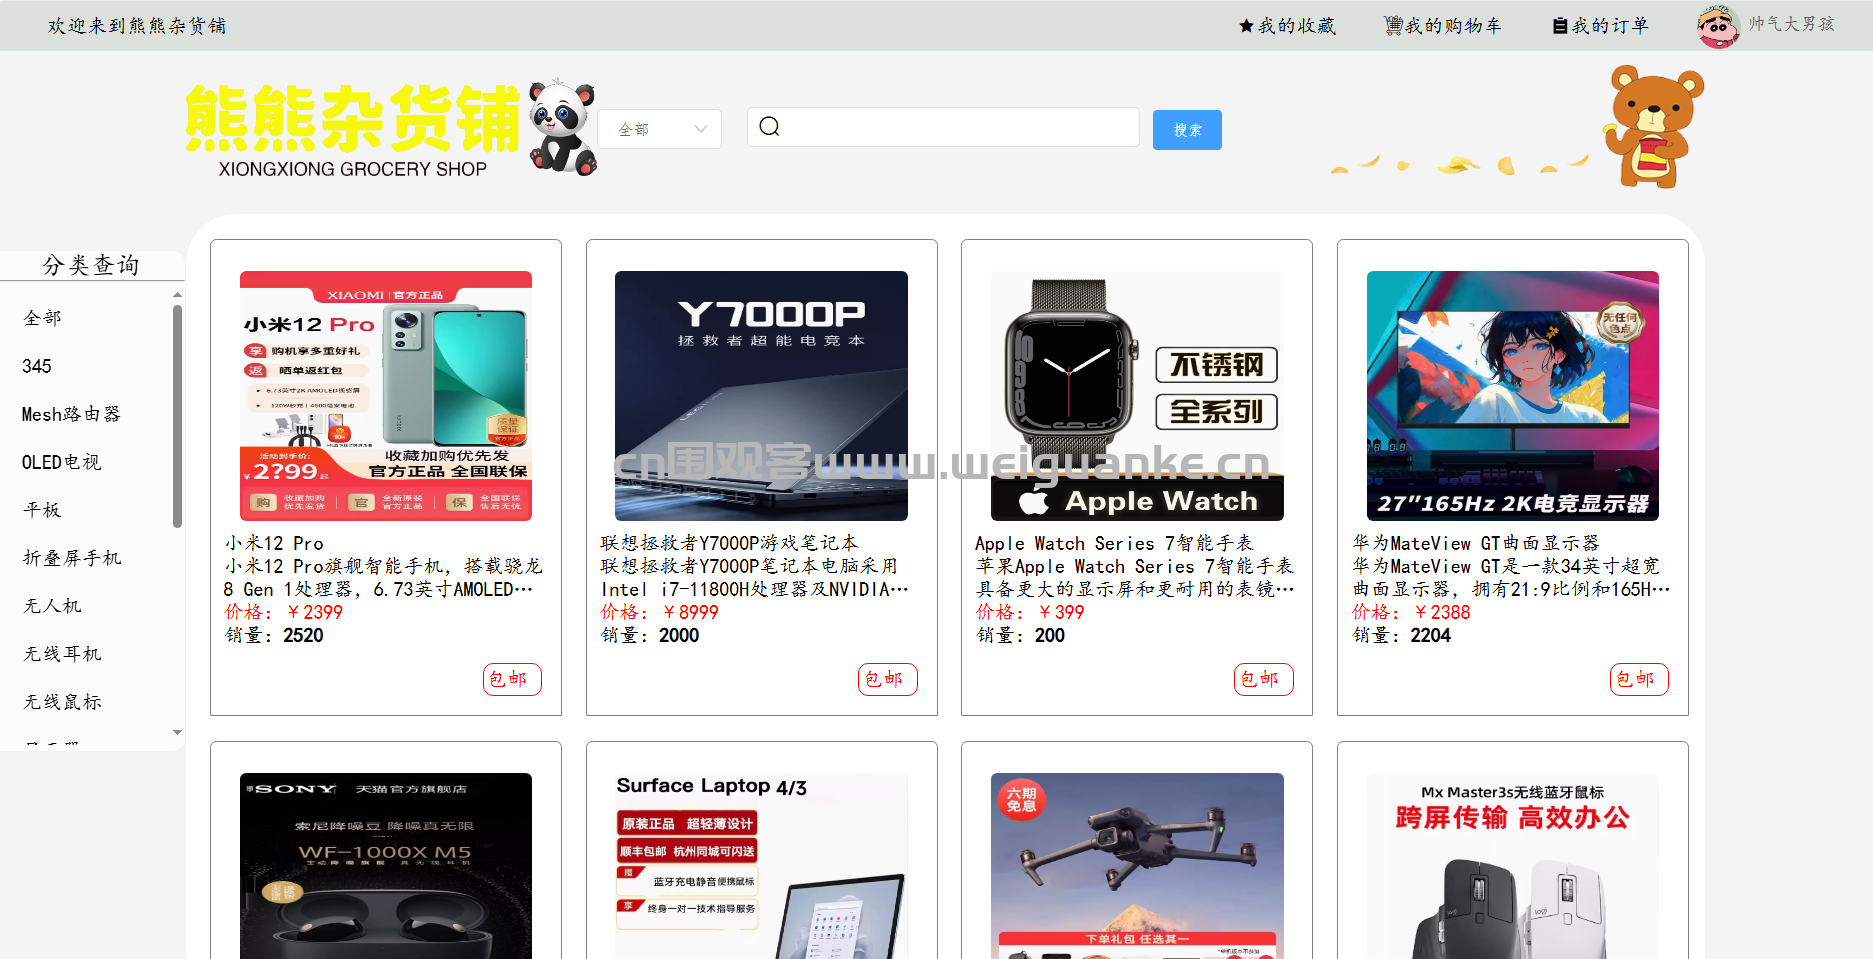Click title 联想拯救者Y7000P游戏笔记本
Image resolution: width=1873 pixels, height=959 pixels.
pos(729,543)
